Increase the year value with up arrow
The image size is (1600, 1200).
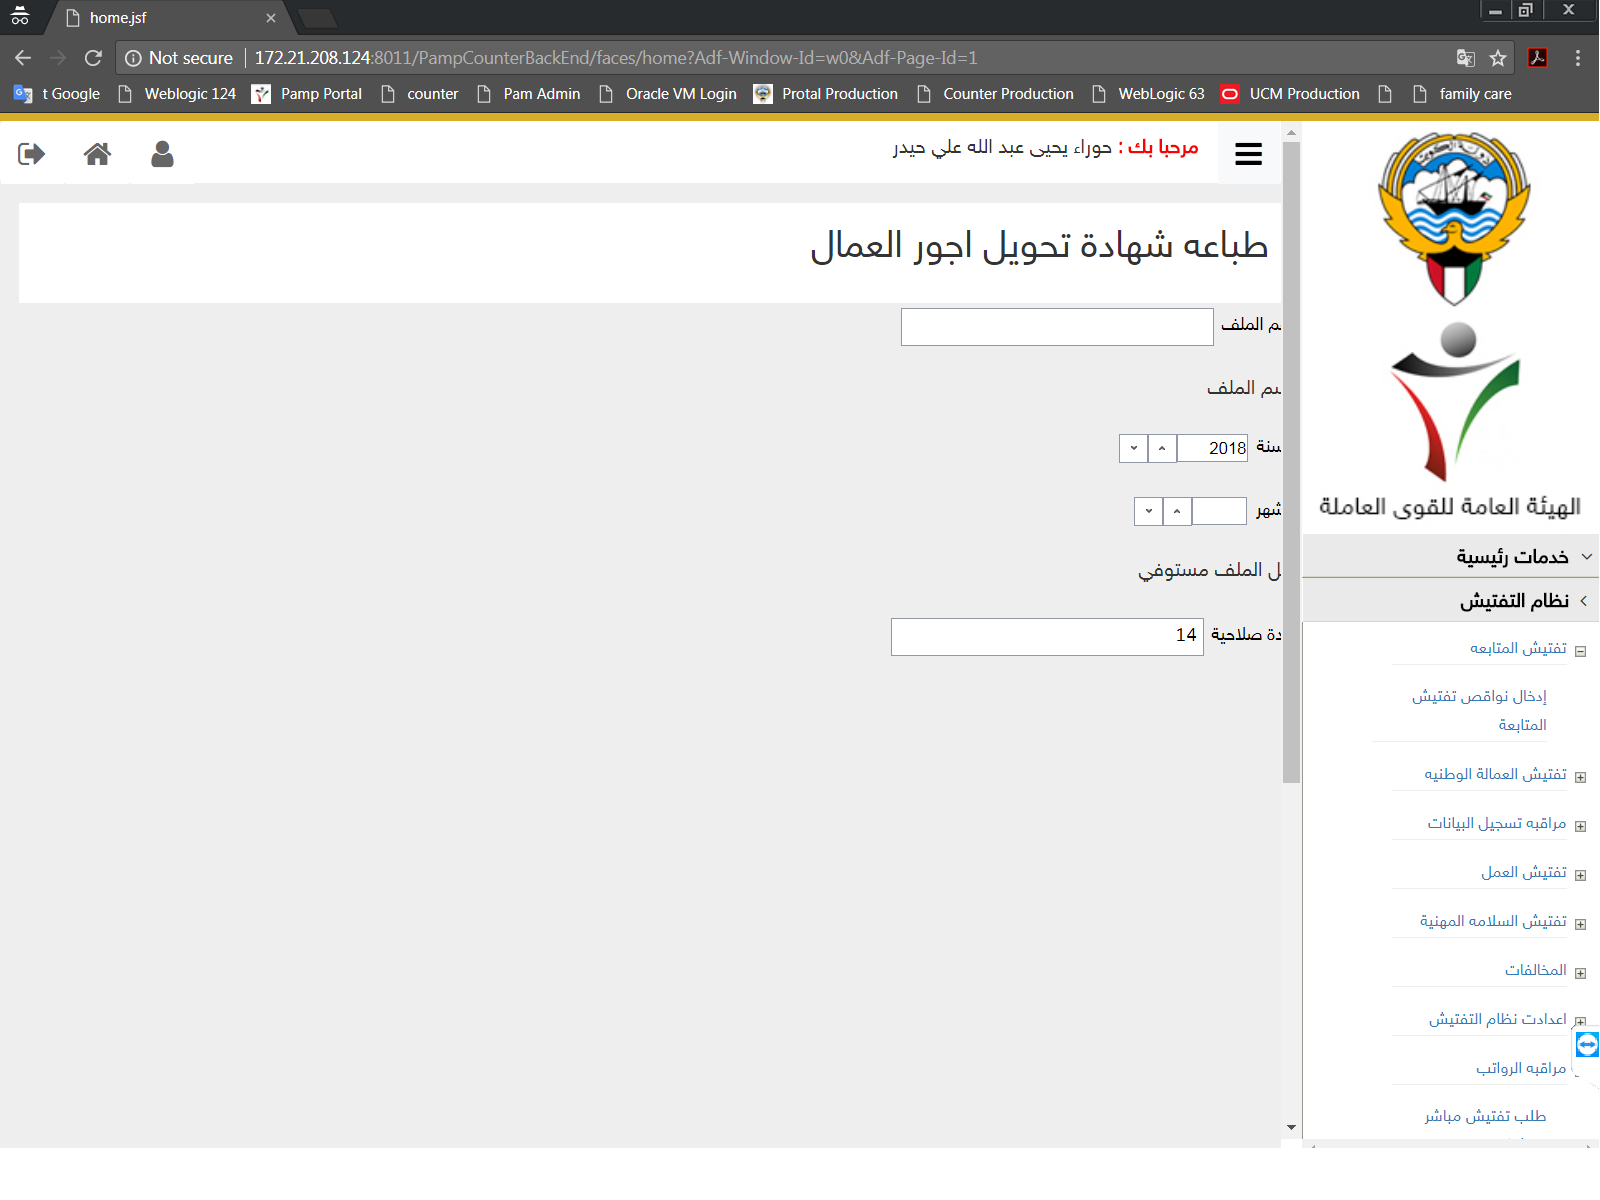tap(1162, 448)
